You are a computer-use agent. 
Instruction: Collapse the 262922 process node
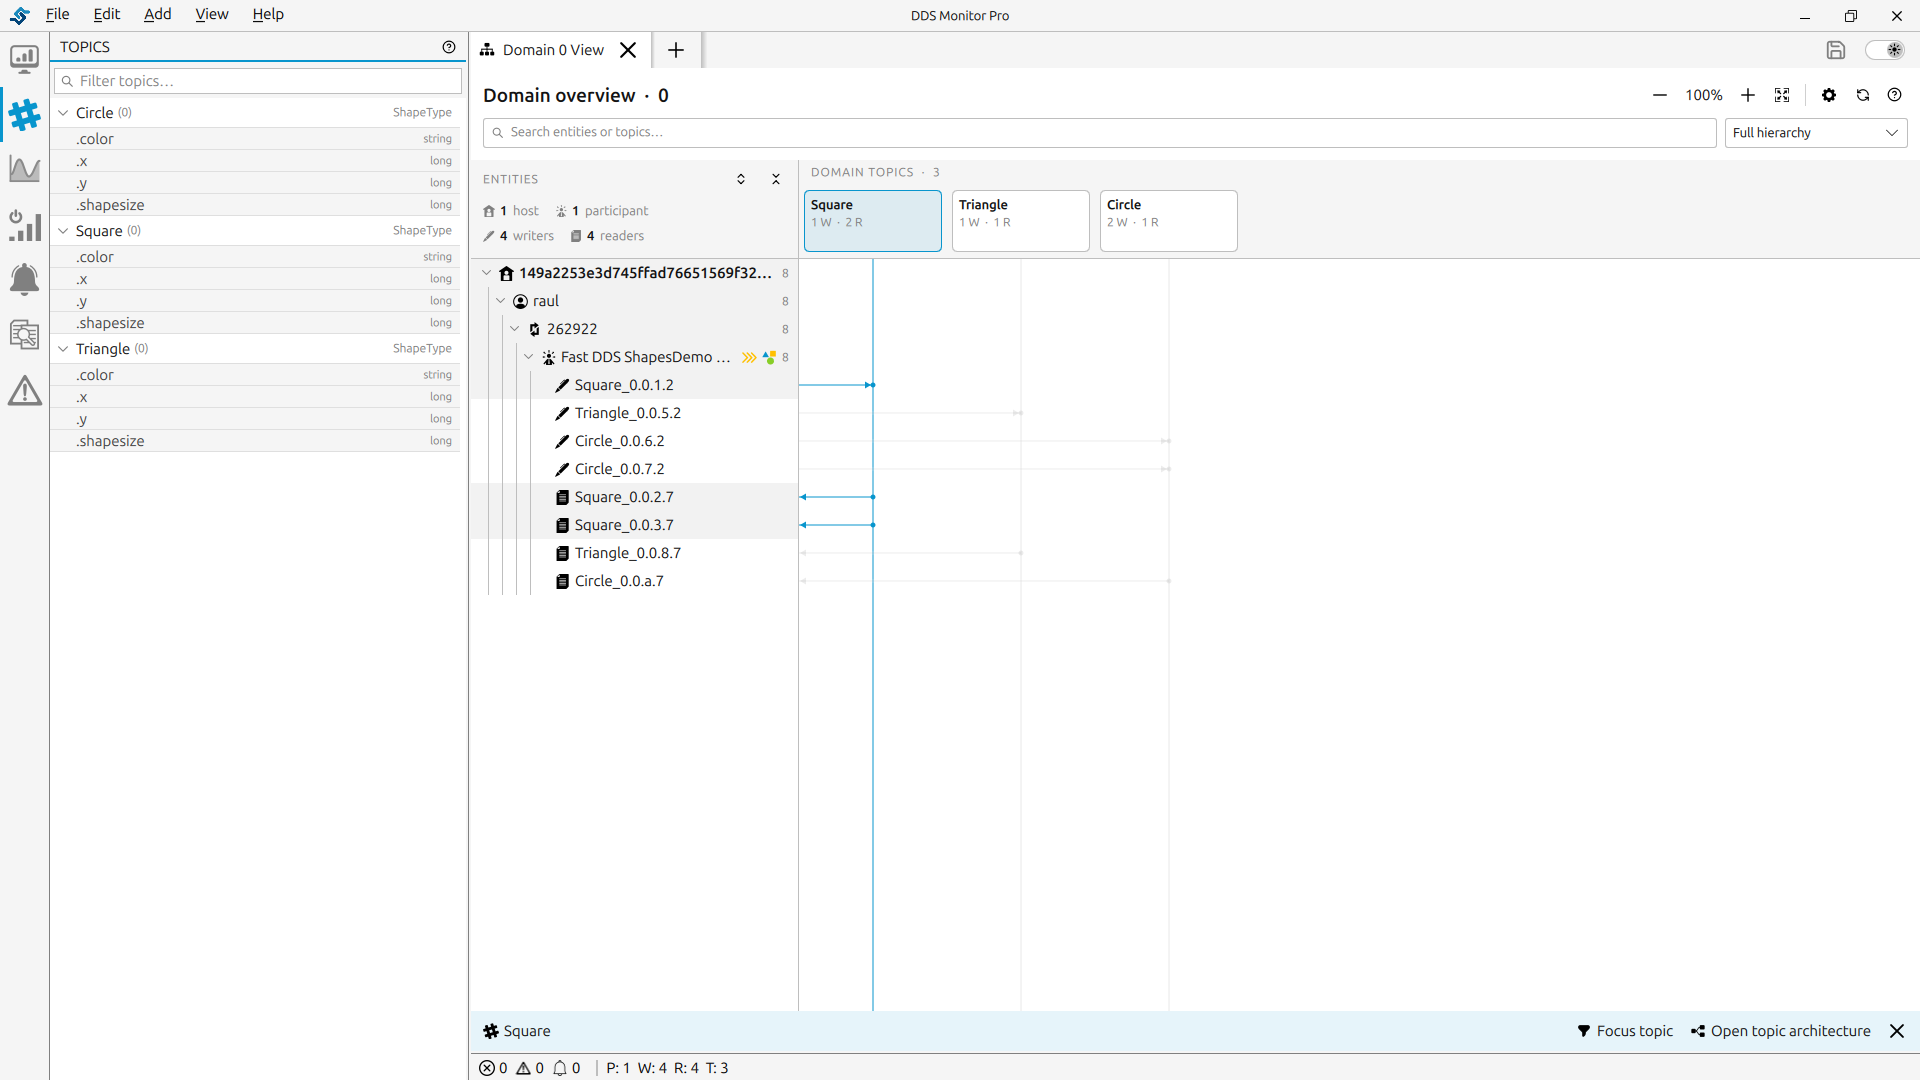tap(515, 329)
